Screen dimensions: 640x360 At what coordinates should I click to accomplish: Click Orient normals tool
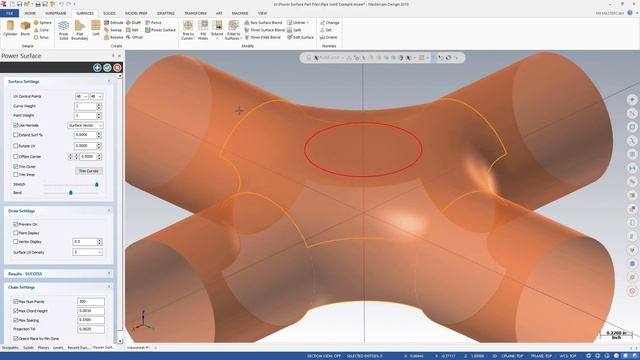pyautogui.click(x=329, y=38)
